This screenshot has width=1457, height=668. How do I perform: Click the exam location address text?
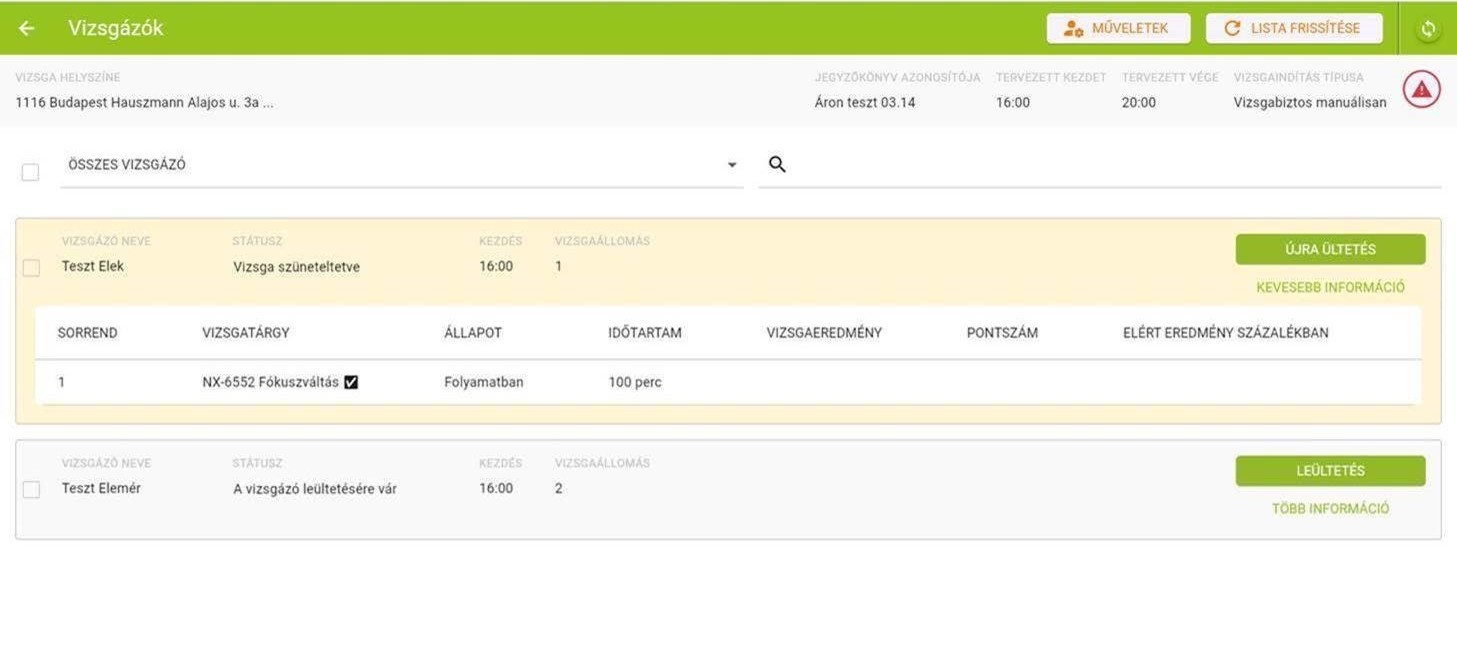click(144, 102)
